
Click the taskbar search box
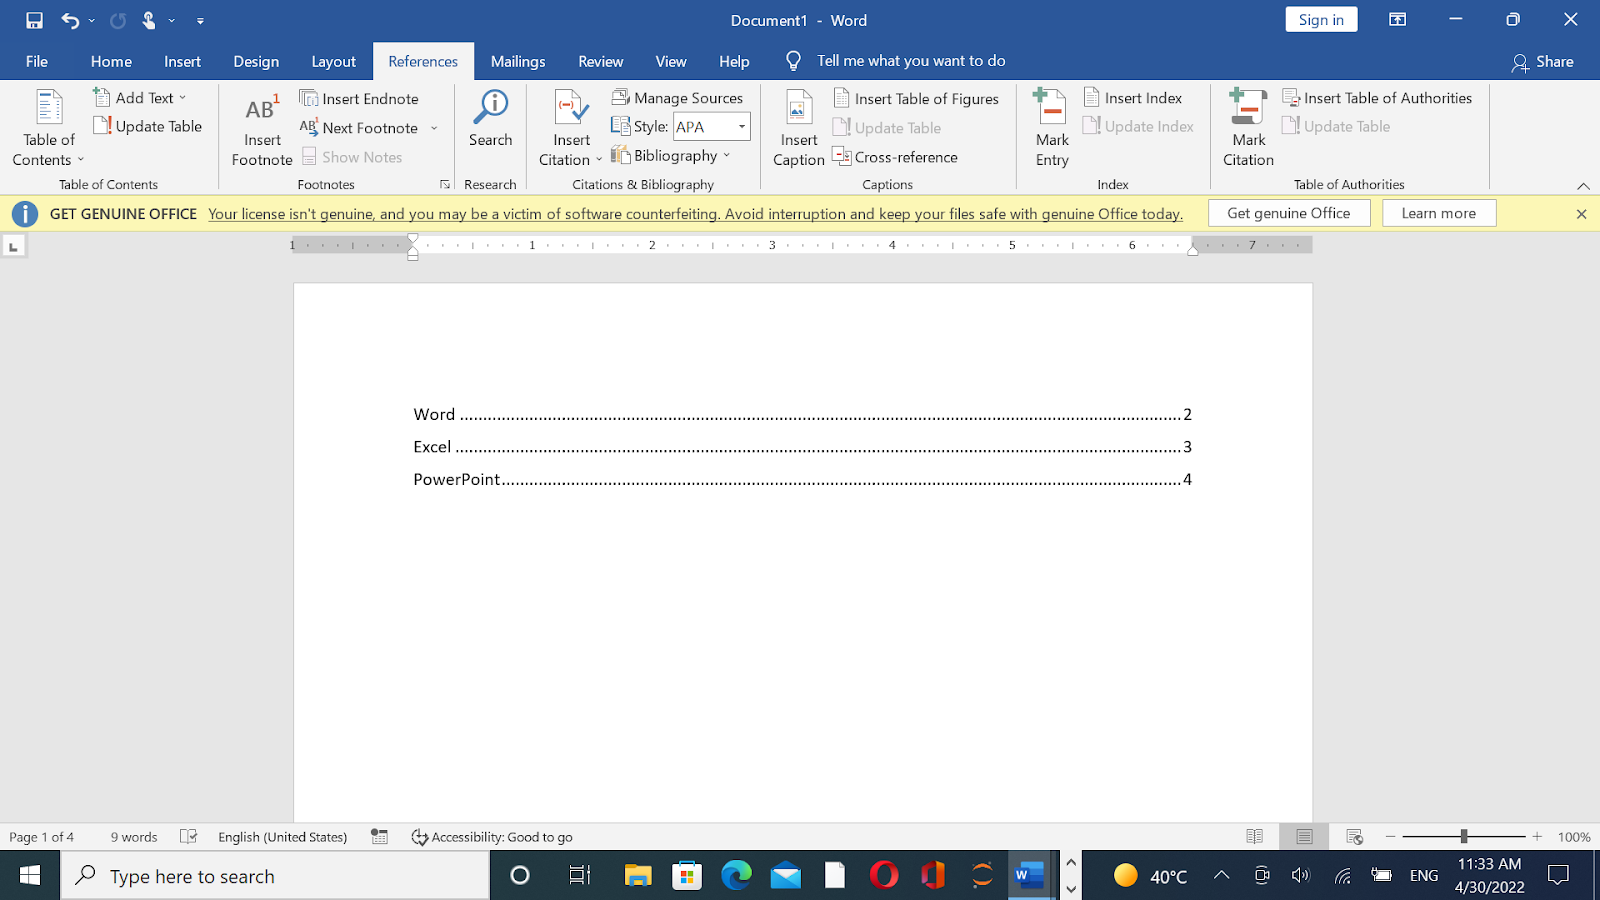coord(276,876)
